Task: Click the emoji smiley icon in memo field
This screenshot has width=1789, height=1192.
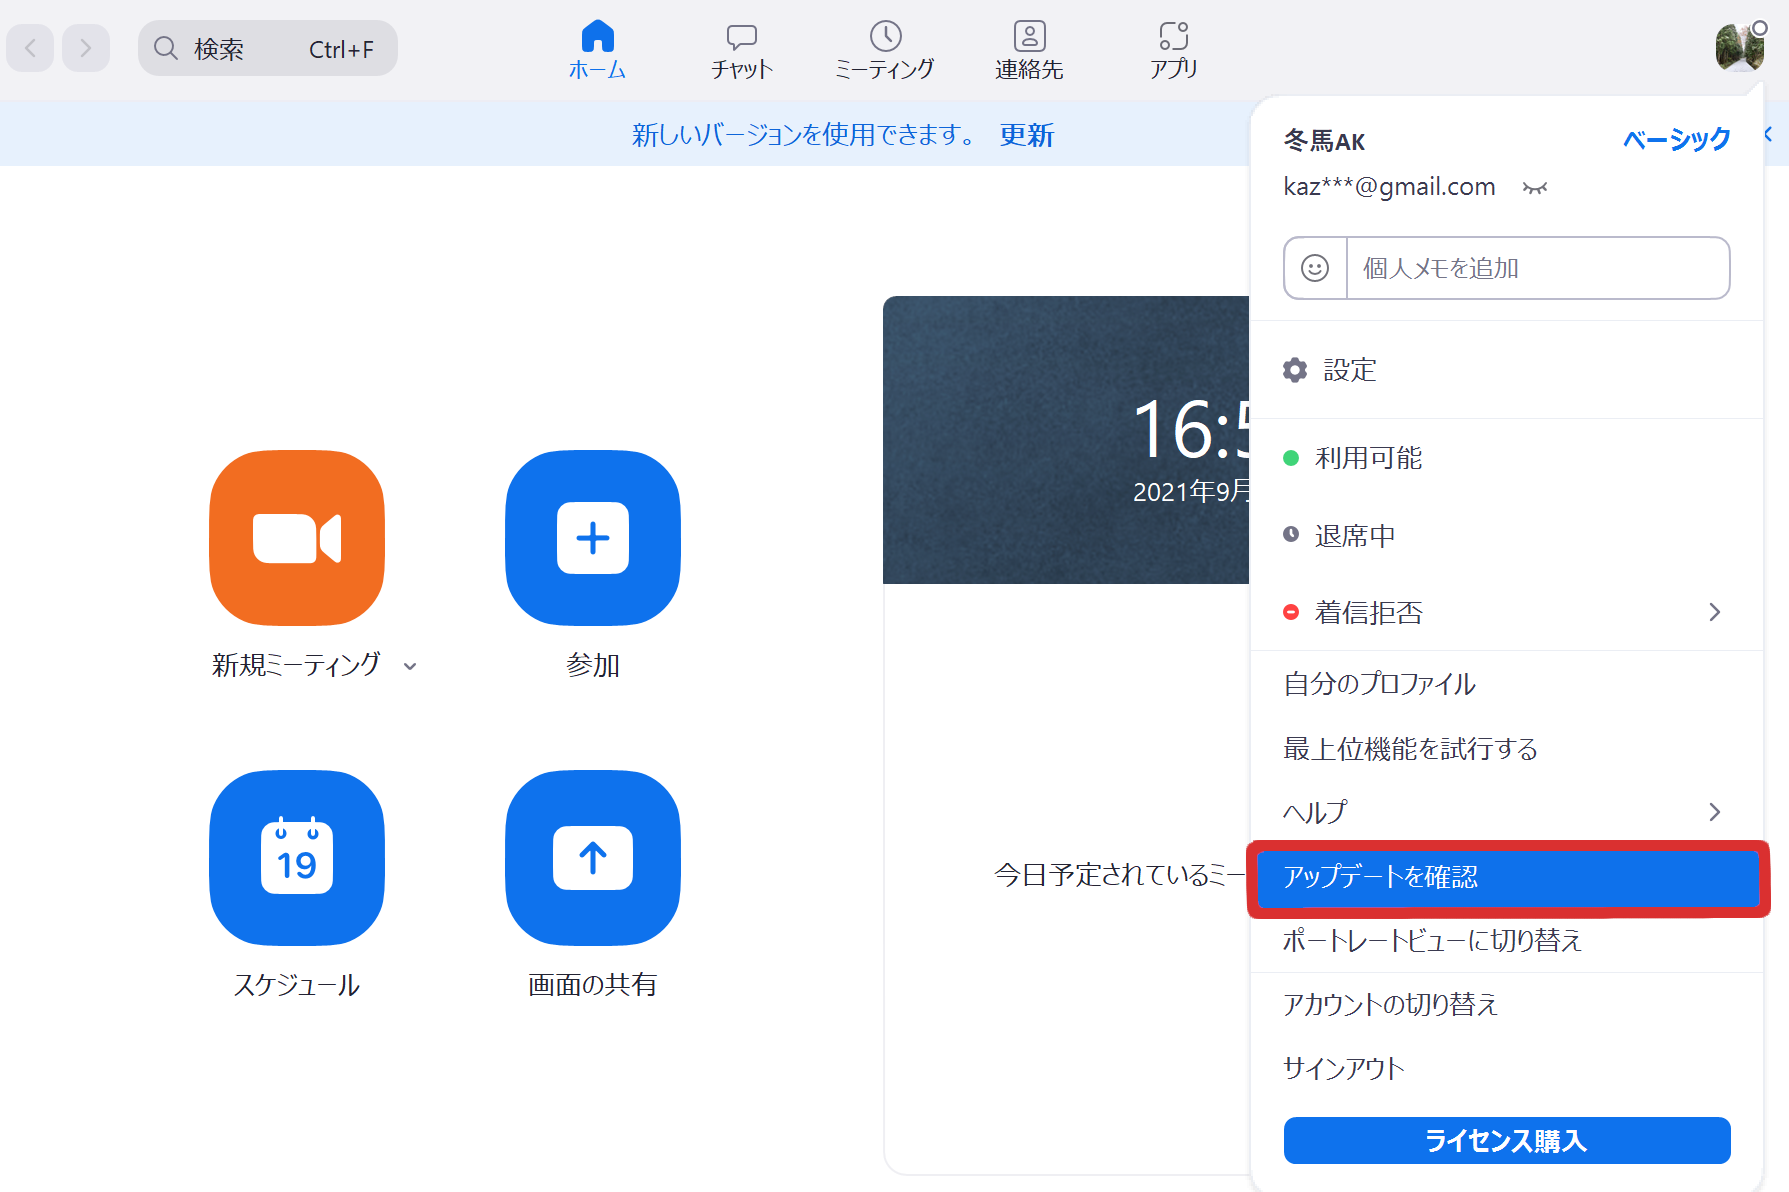Action: click(1315, 268)
